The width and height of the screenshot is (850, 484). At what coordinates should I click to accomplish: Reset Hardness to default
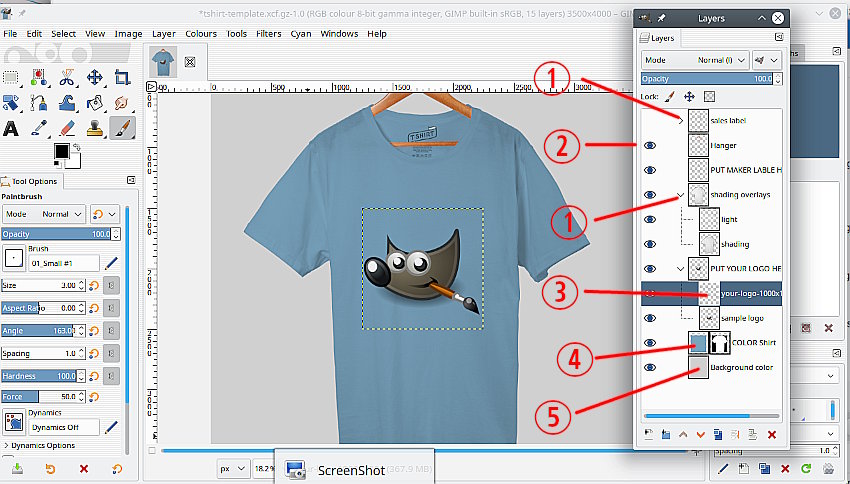pos(94,376)
